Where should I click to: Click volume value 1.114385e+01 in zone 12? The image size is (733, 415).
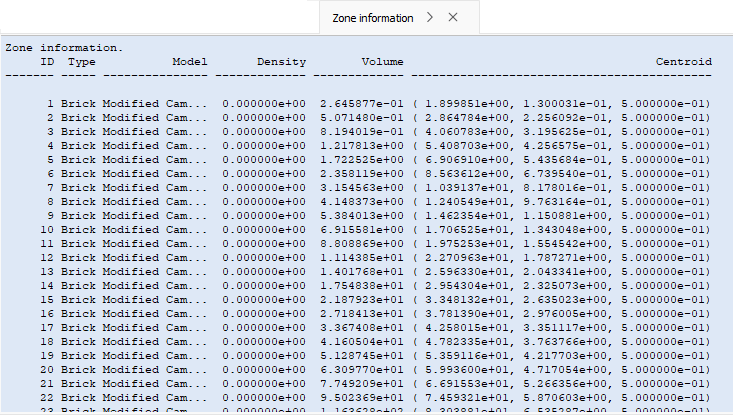[x=362, y=257]
